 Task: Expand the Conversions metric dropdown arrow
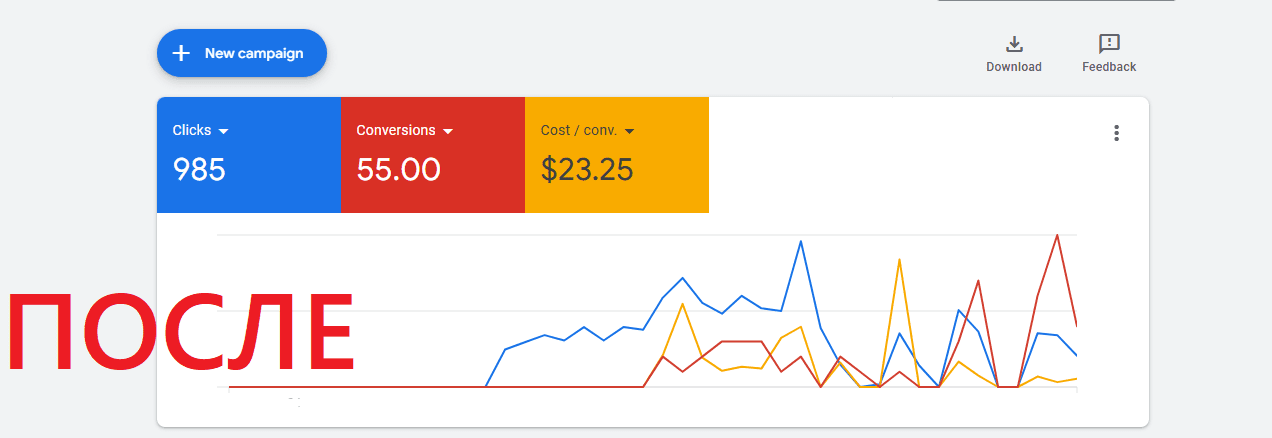click(x=448, y=131)
